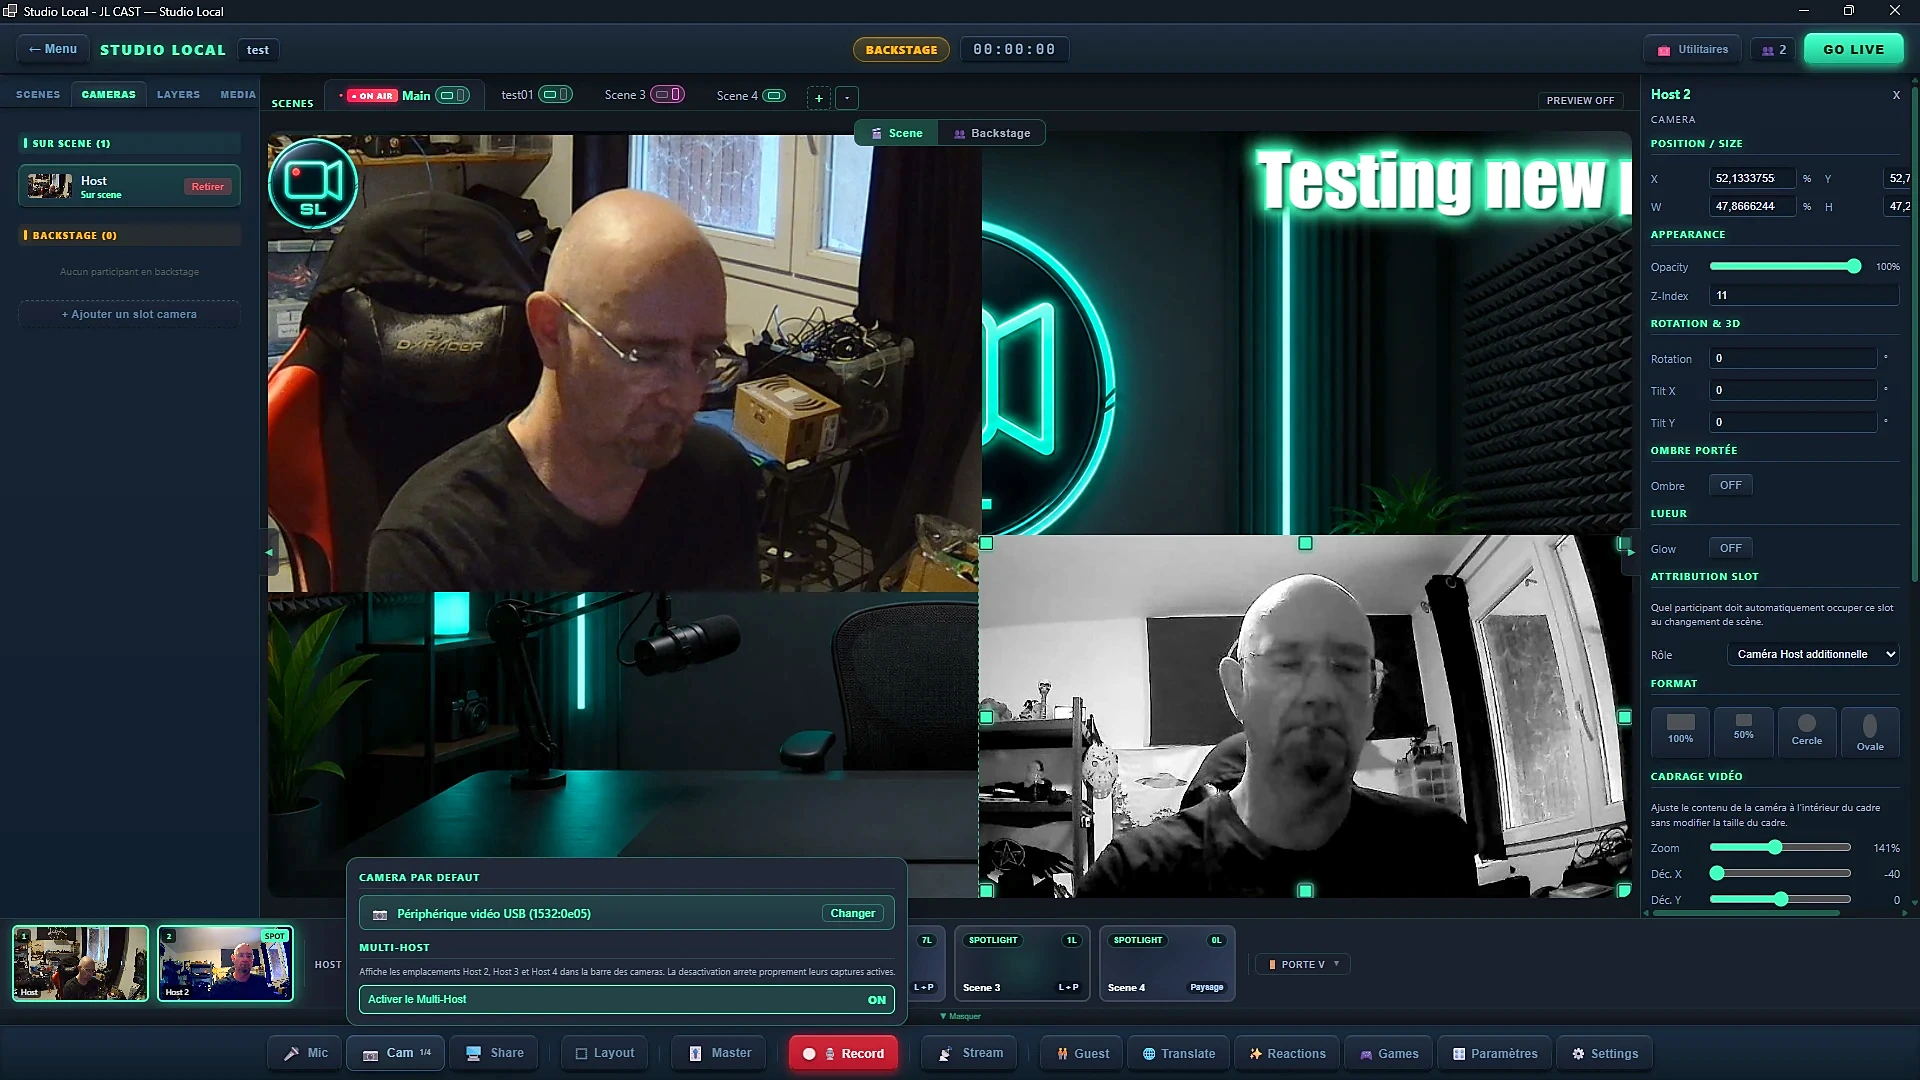
Task: Open the Translate globe tool
Action: pos(1179,1053)
